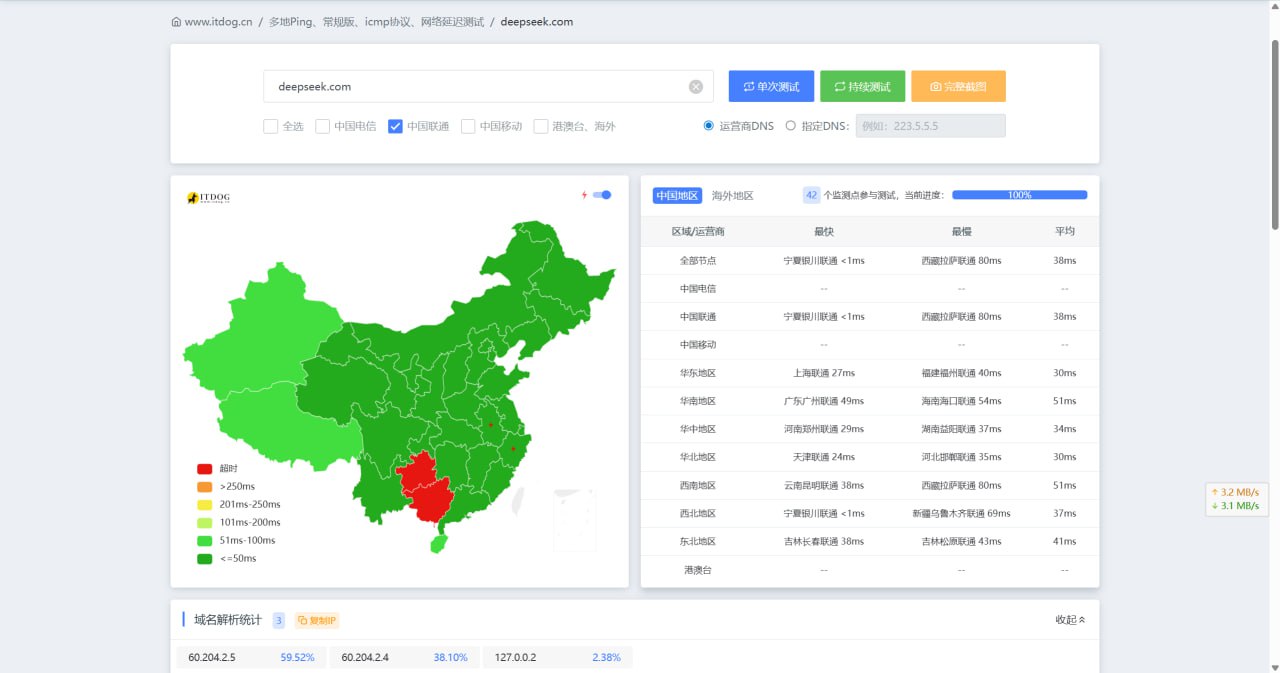Click the 最快 column header
This screenshot has width=1280, height=673.
tap(824, 232)
